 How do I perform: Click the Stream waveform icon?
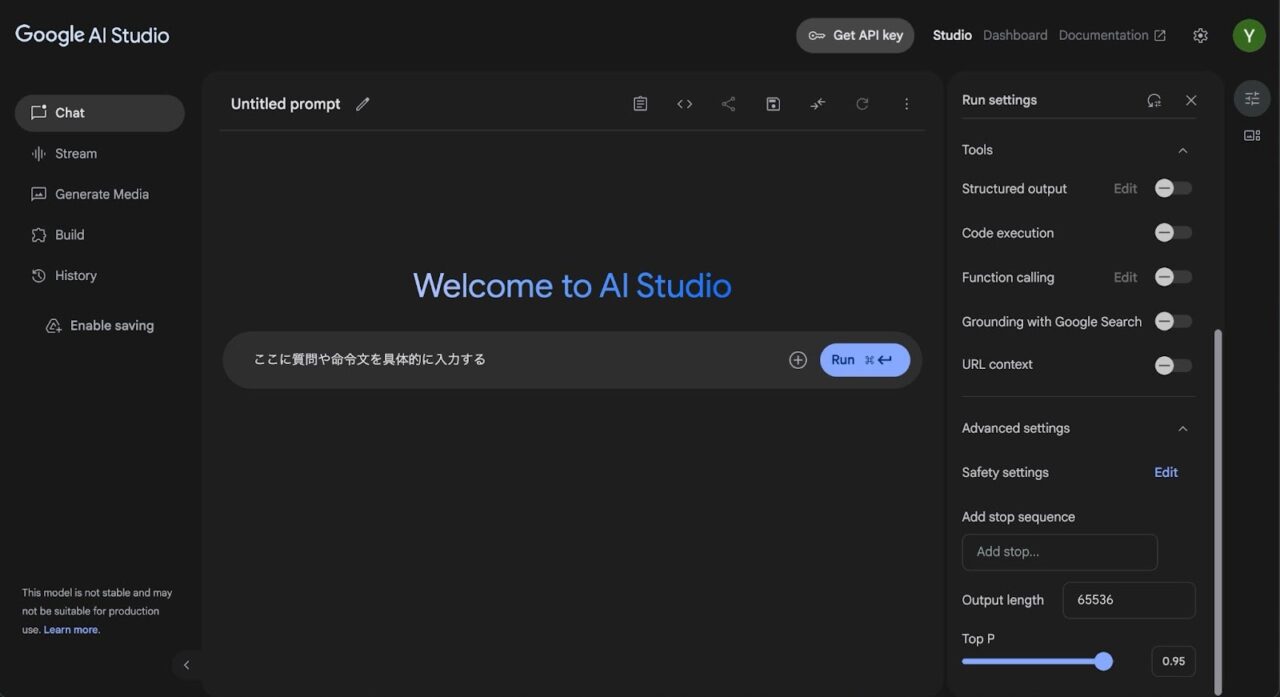click(x=39, y=154)
